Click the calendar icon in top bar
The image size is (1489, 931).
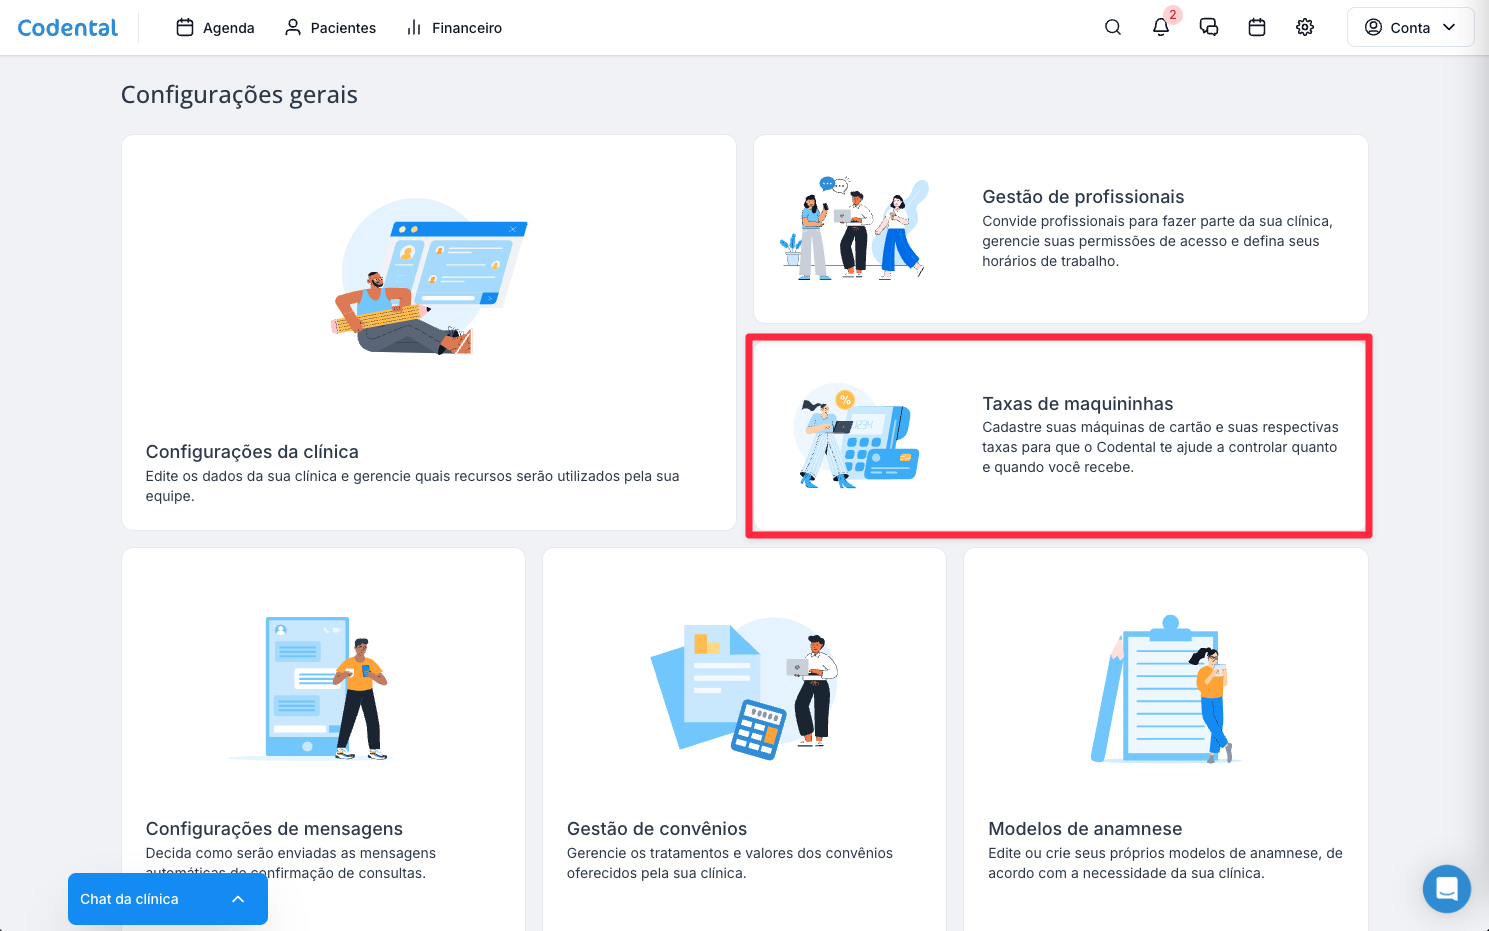[1257, 28]
